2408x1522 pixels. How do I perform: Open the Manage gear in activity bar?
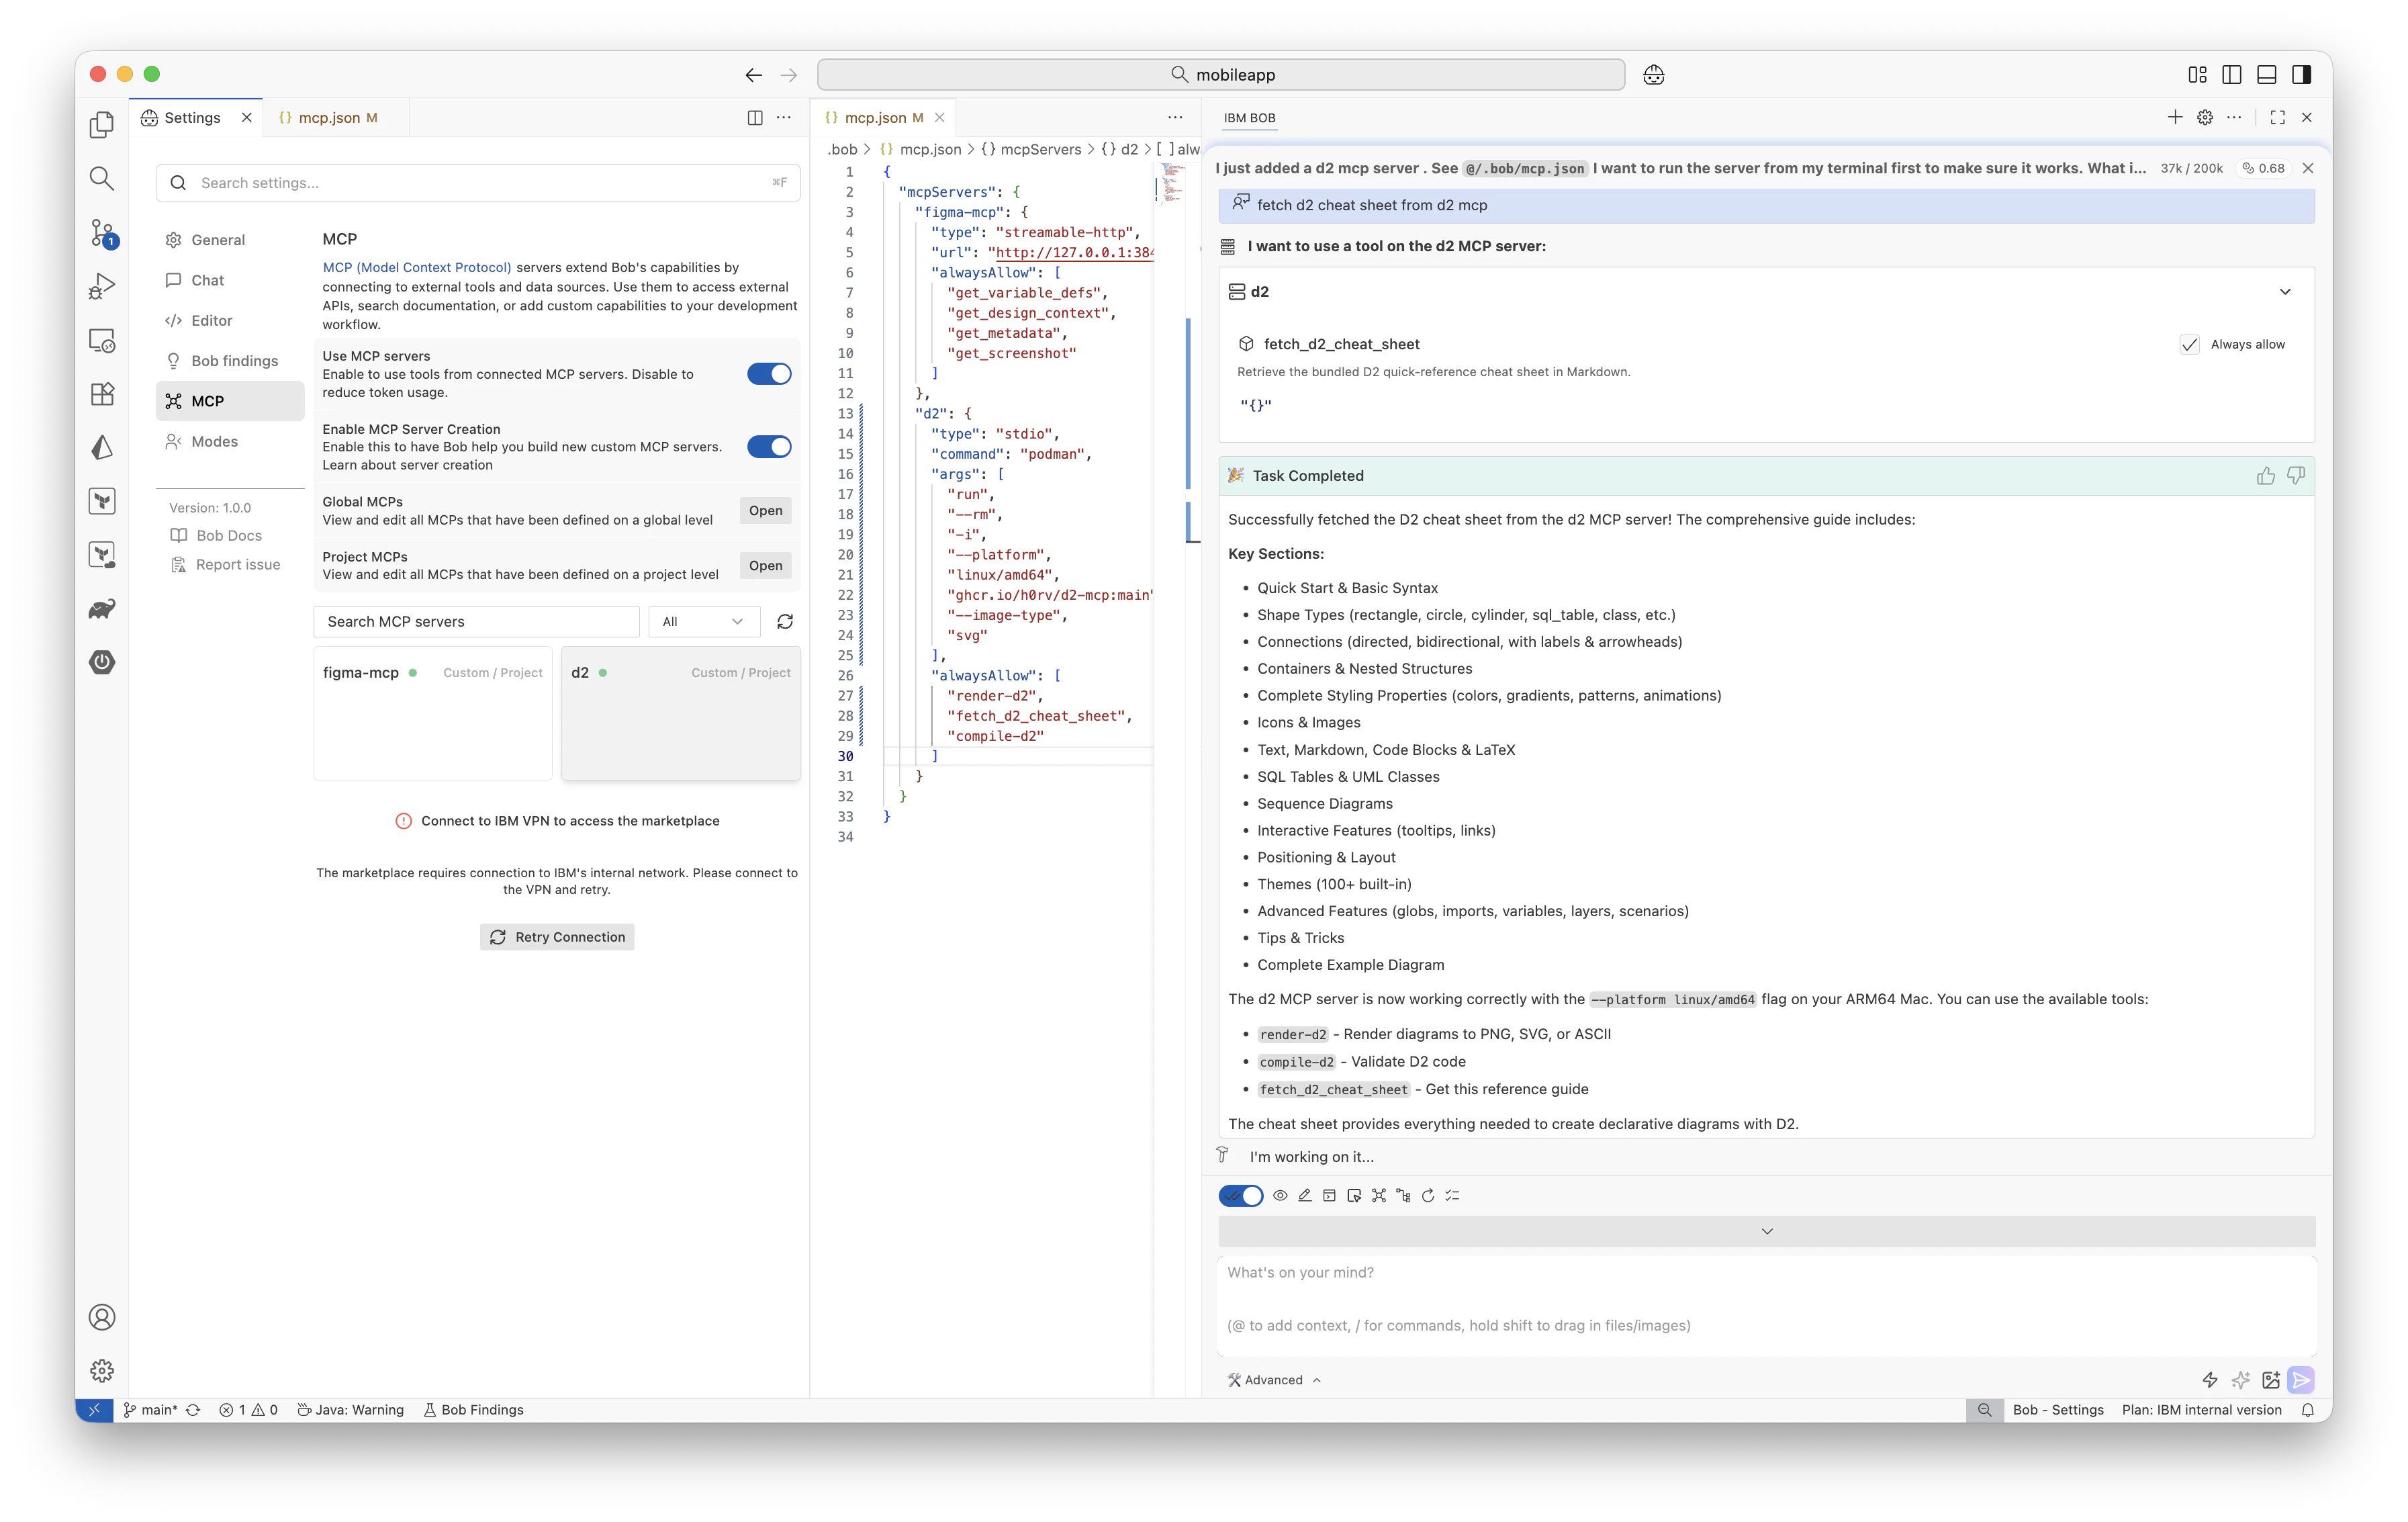[102, 1371]
